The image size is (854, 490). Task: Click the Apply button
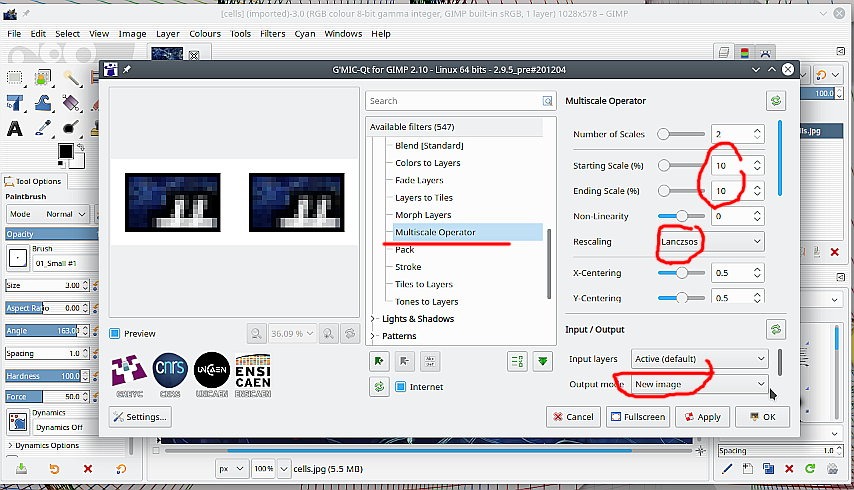click(702, 417)
